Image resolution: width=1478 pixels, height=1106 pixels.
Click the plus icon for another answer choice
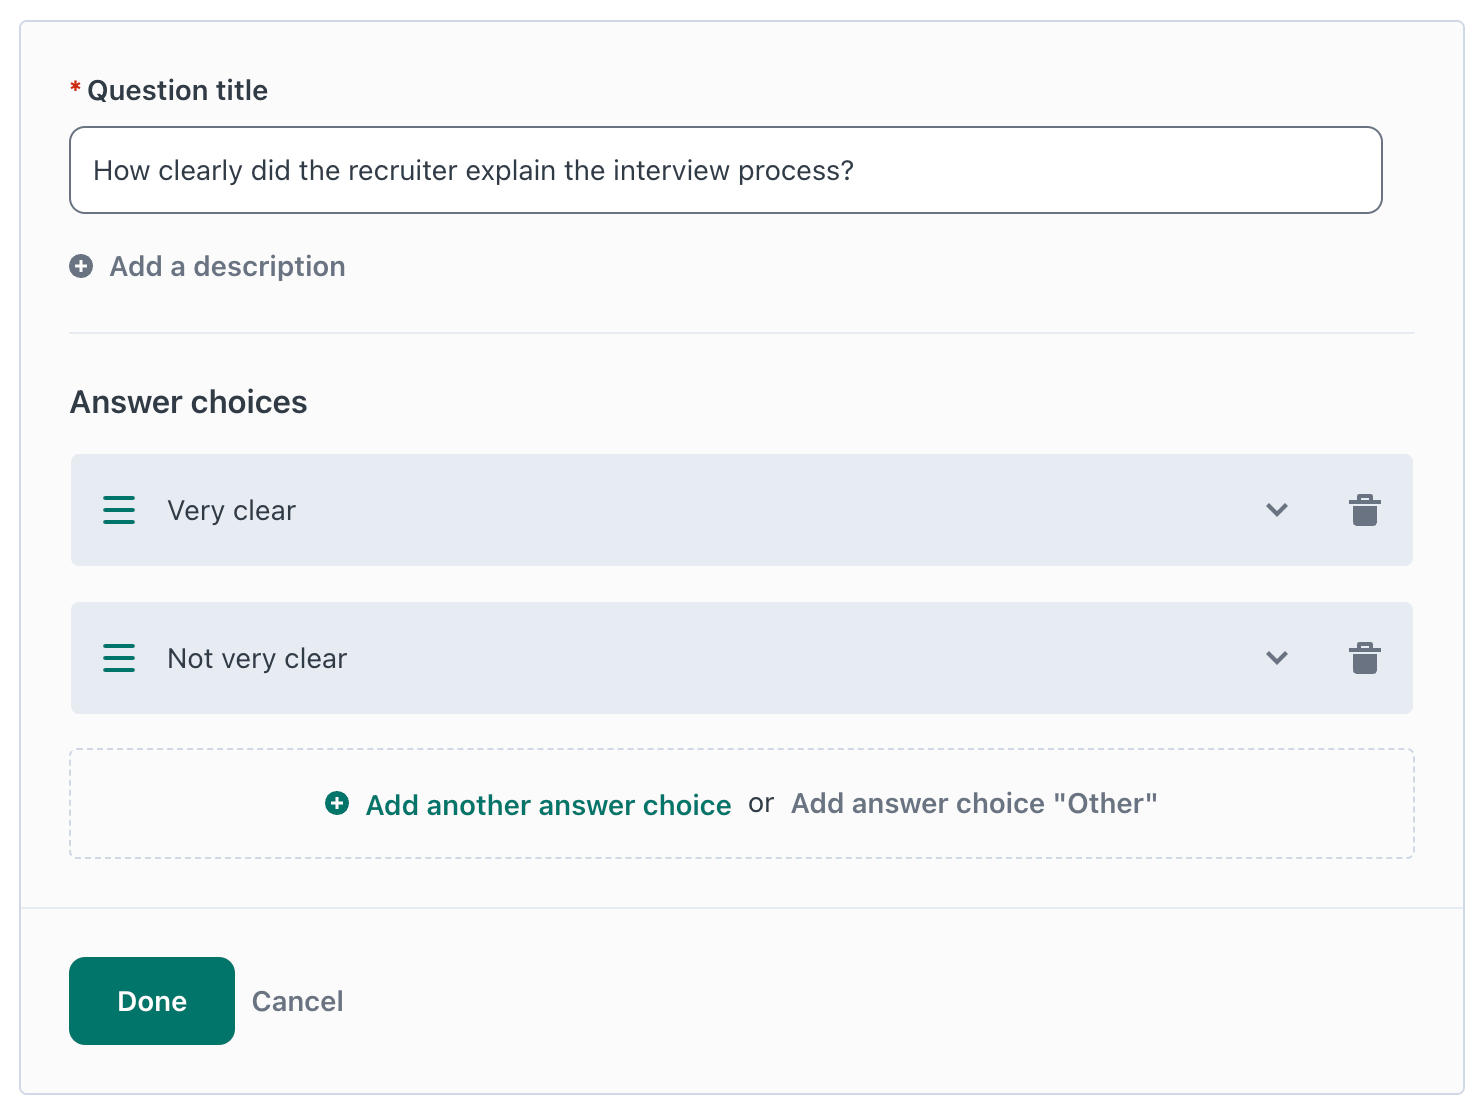point(337,803)
